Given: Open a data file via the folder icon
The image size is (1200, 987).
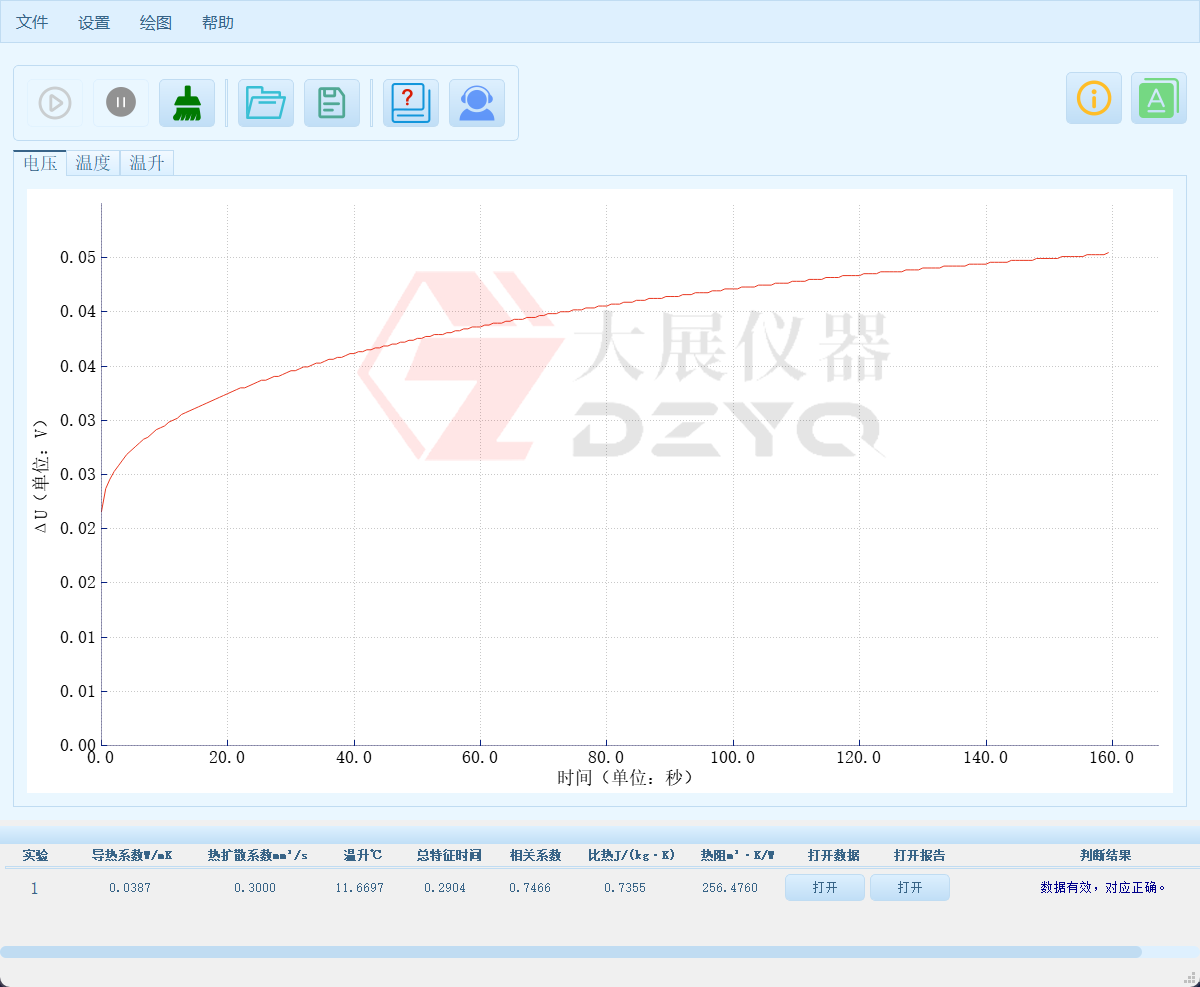Looking at the screenshot, I should click(x=265, y=102).
